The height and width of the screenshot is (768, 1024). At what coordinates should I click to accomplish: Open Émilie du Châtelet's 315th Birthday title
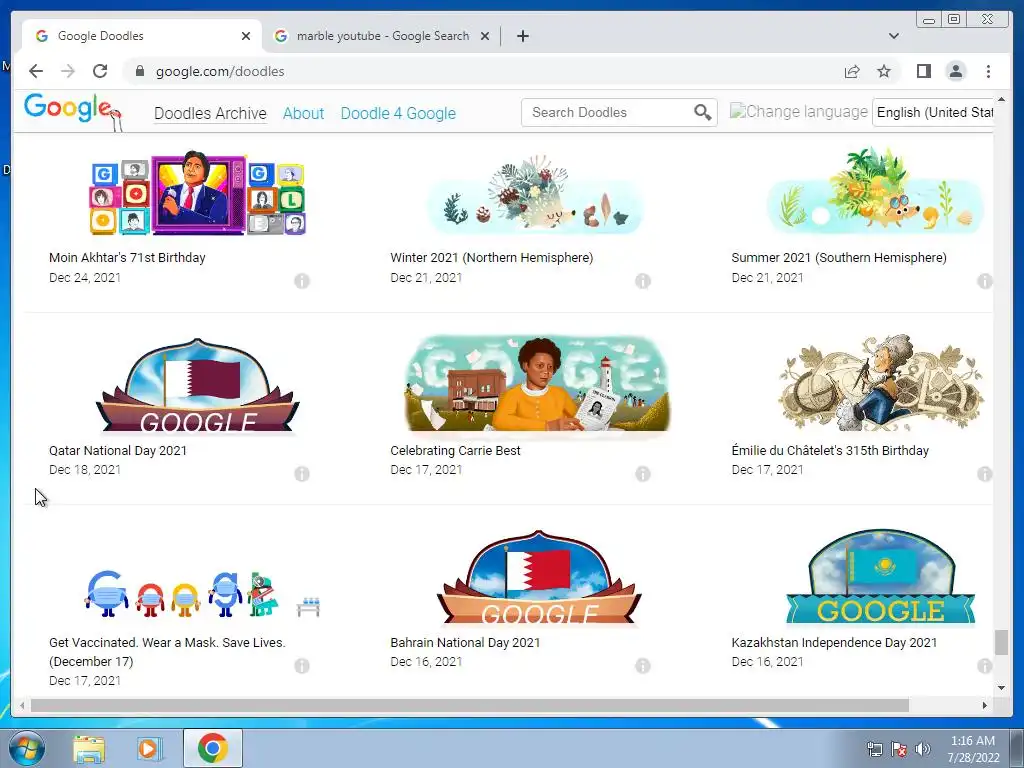coord(830,450)
